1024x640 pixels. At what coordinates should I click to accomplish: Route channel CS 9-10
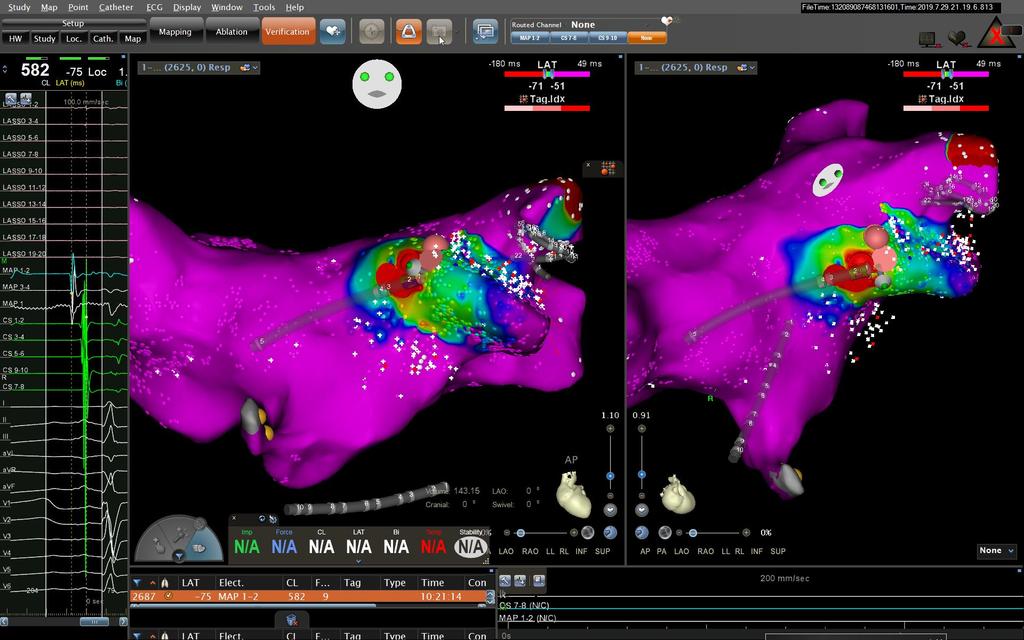[x=607, y=38]
